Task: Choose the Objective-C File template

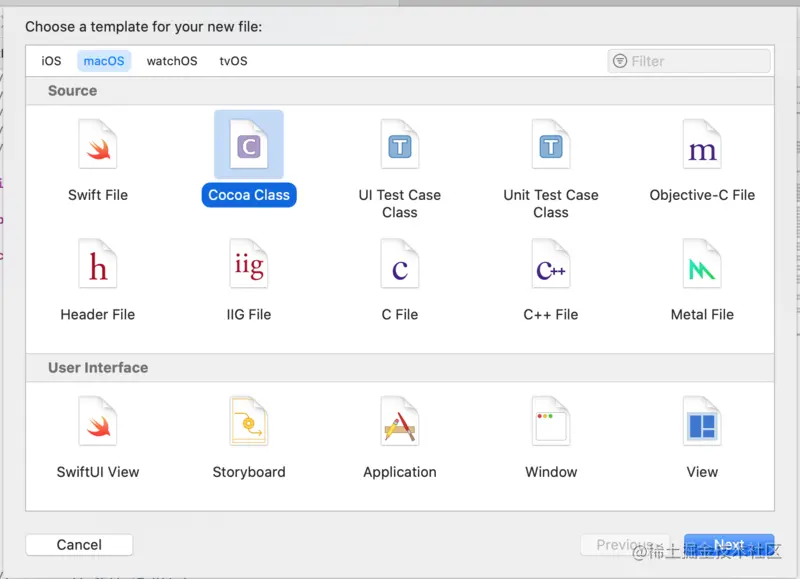Action: coord(702,147)
